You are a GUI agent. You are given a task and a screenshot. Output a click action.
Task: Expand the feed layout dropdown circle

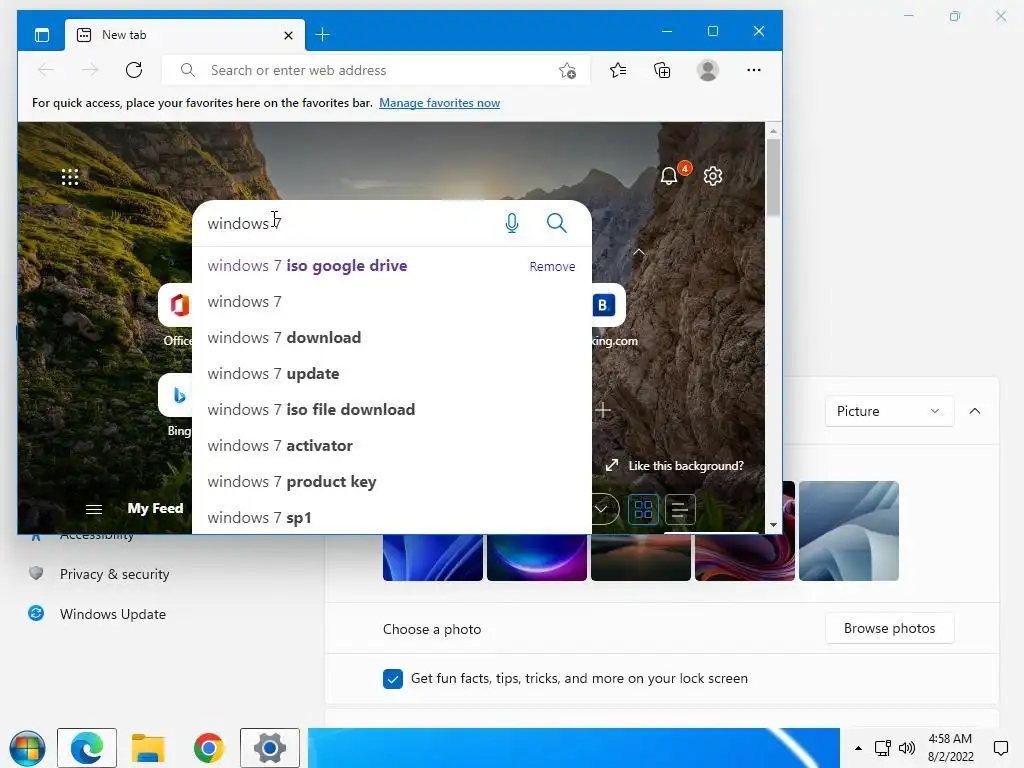[603, 509]
